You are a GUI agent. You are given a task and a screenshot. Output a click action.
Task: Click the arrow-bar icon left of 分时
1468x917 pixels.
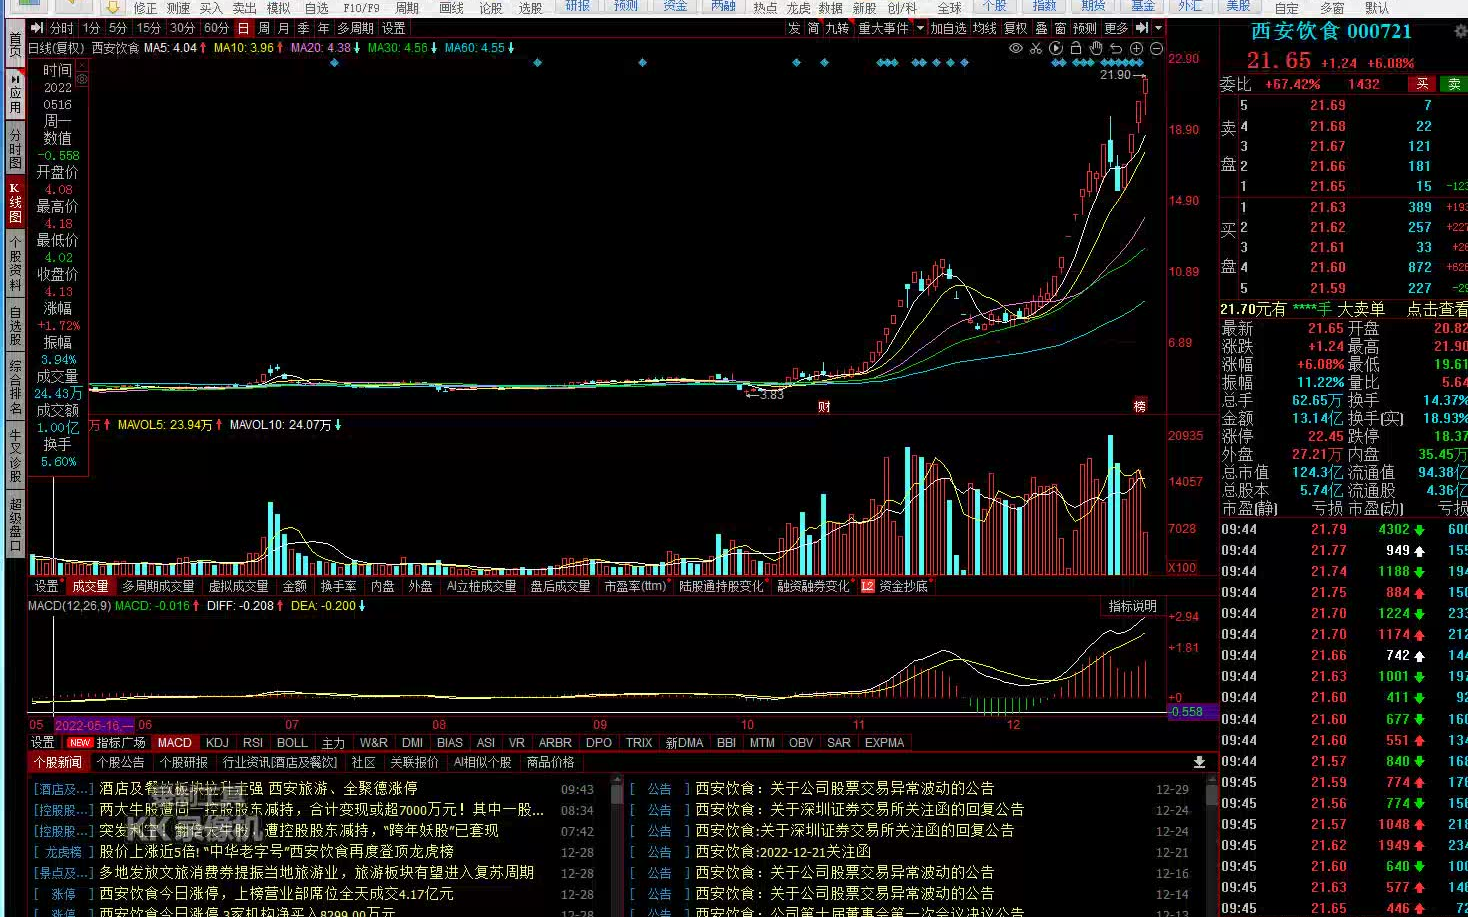tap(37, 28)
